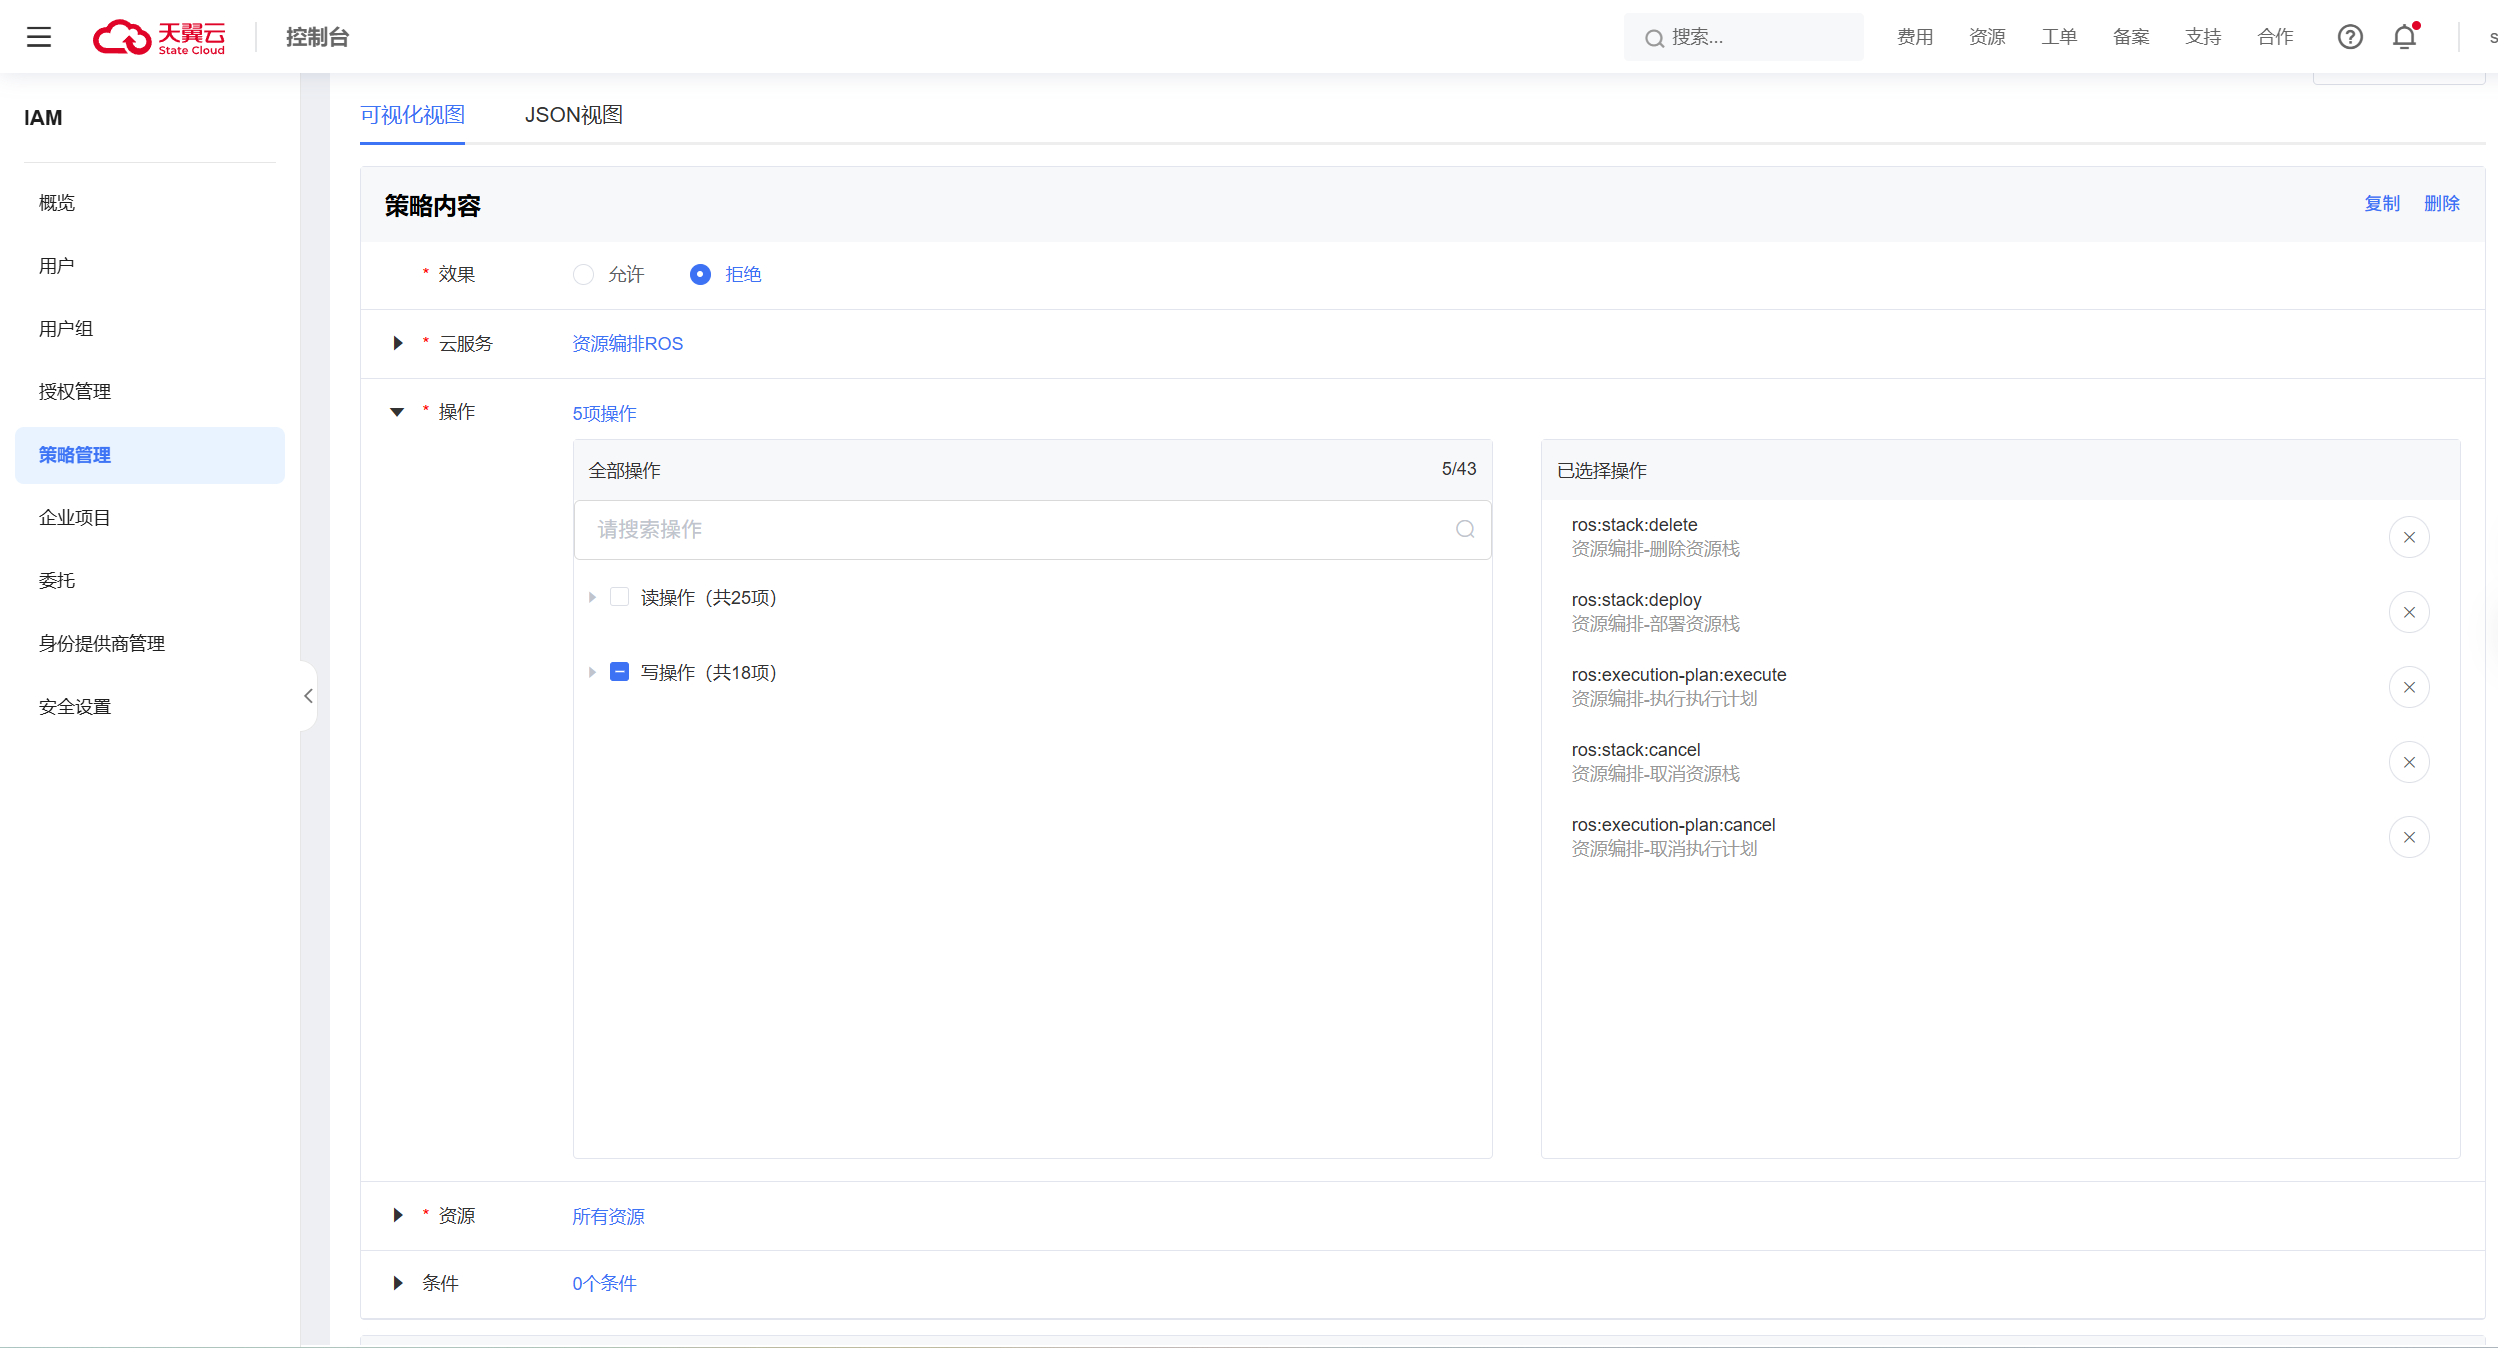Select the 拒绝 (Deny) effect radio button
This screenshot has height=1348, width=2498.
700,274
